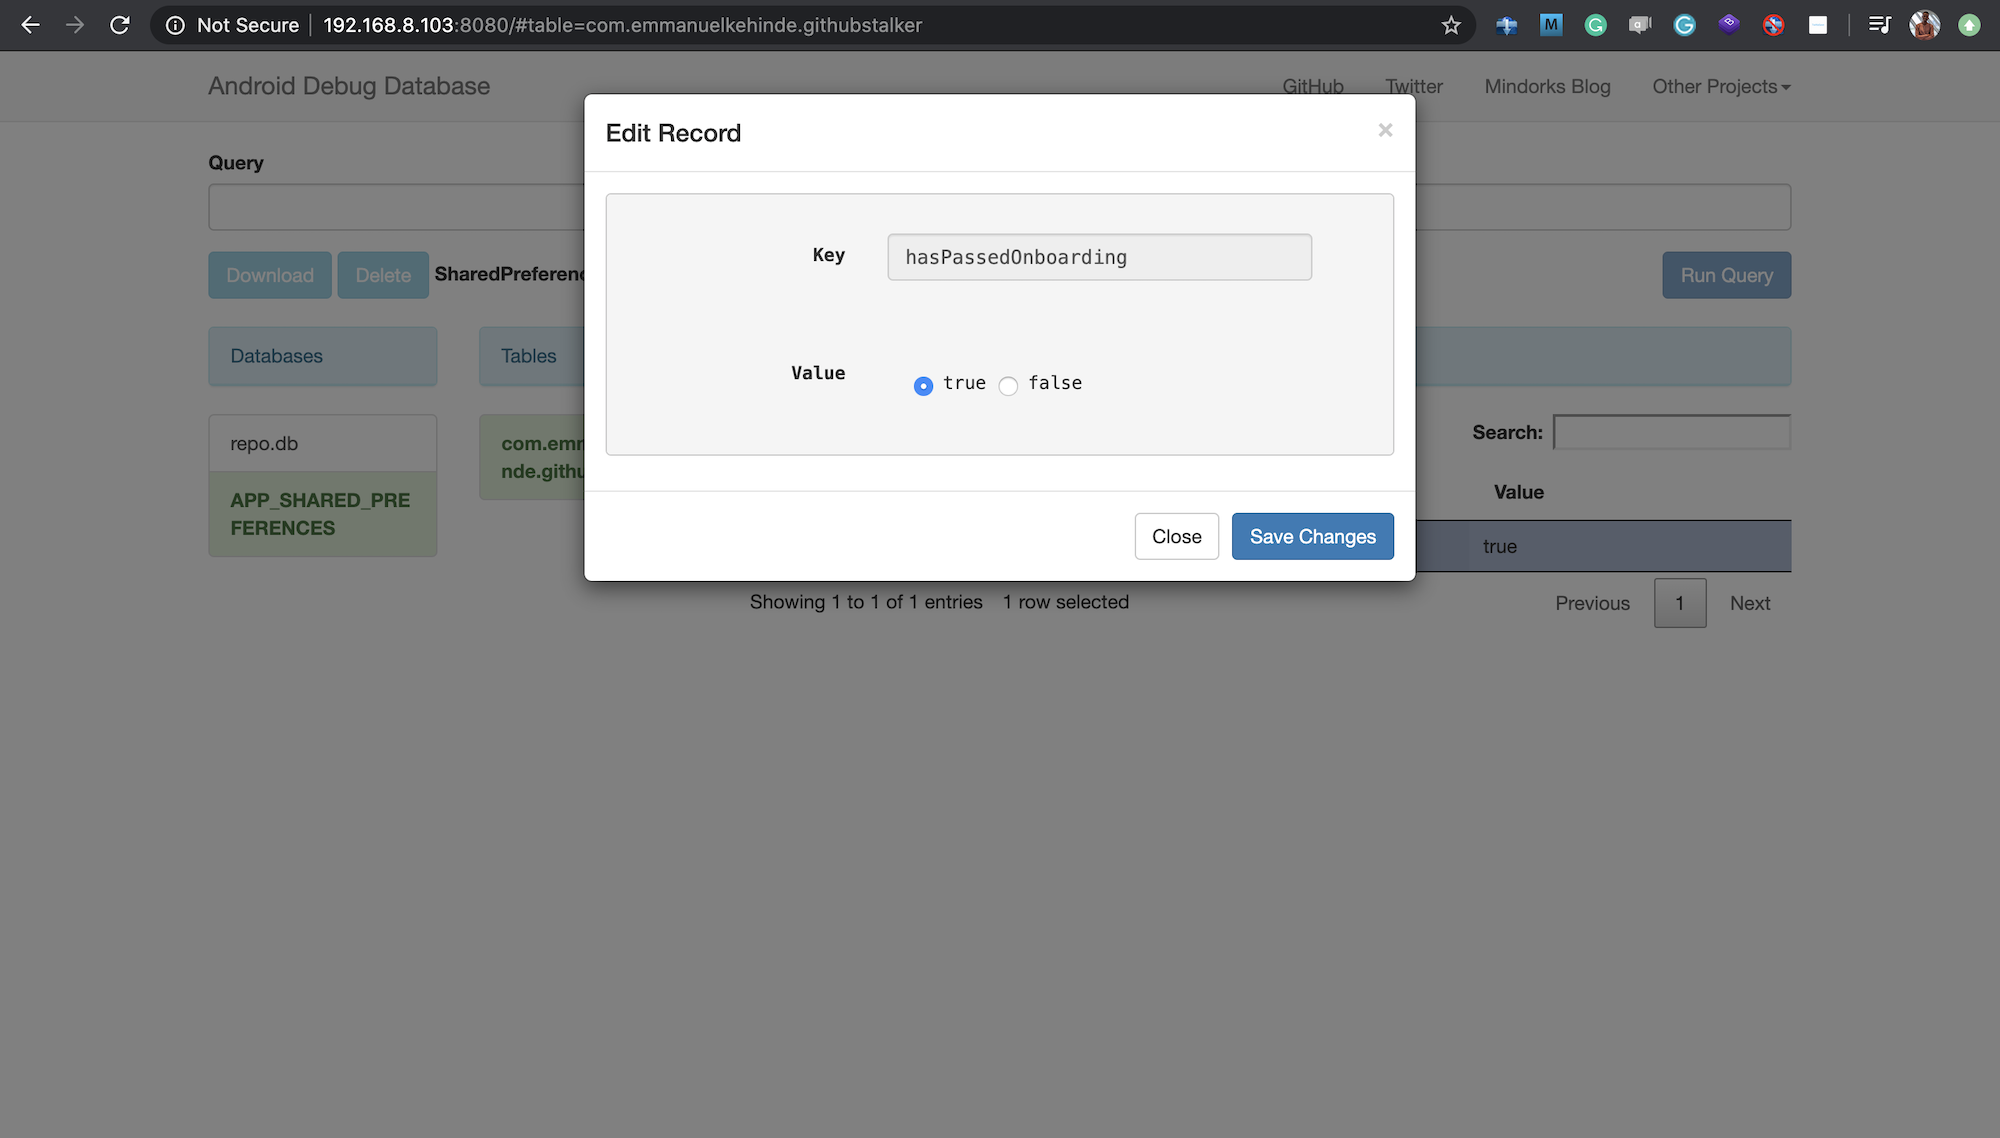Click inside the Search input field
This screenshot has width=2000, height=1138.
[1671, 432]
